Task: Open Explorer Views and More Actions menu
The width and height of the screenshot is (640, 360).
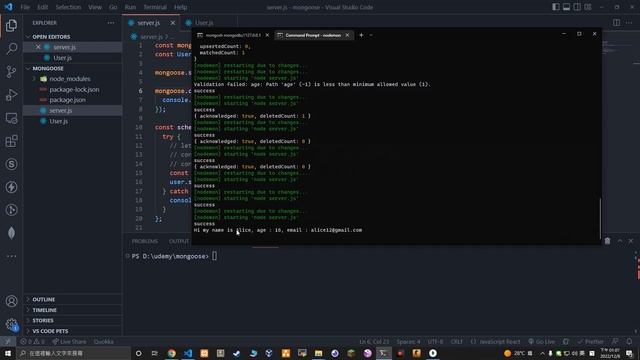Action: [111, 23]
